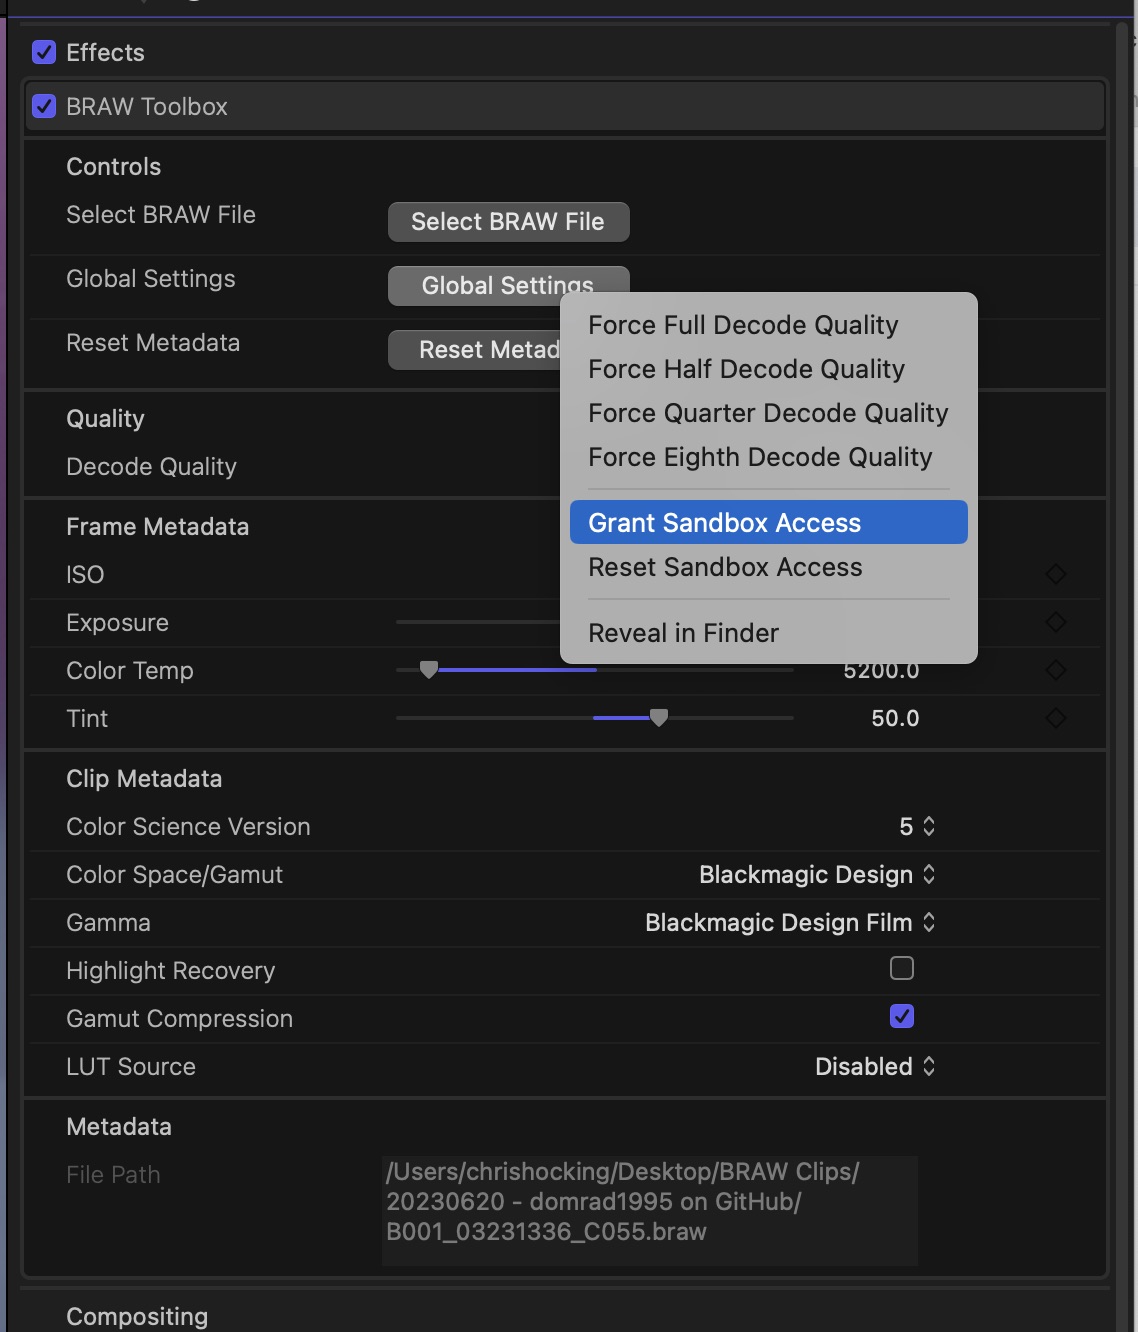Screen dimensions: 1138x1332
Task: Open Color Science Version dropdown
Action: (x=917, y=827)
